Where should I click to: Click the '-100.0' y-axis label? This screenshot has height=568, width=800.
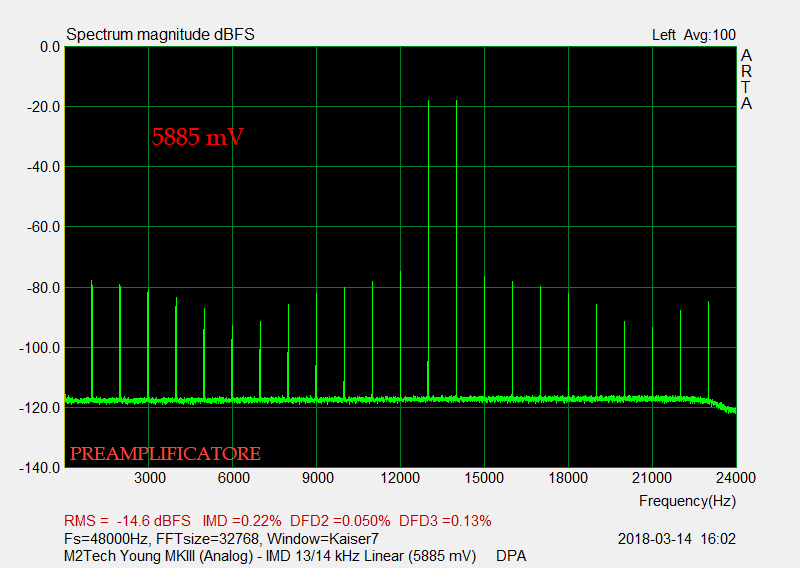pyautogui.click(x=40, y=348)
